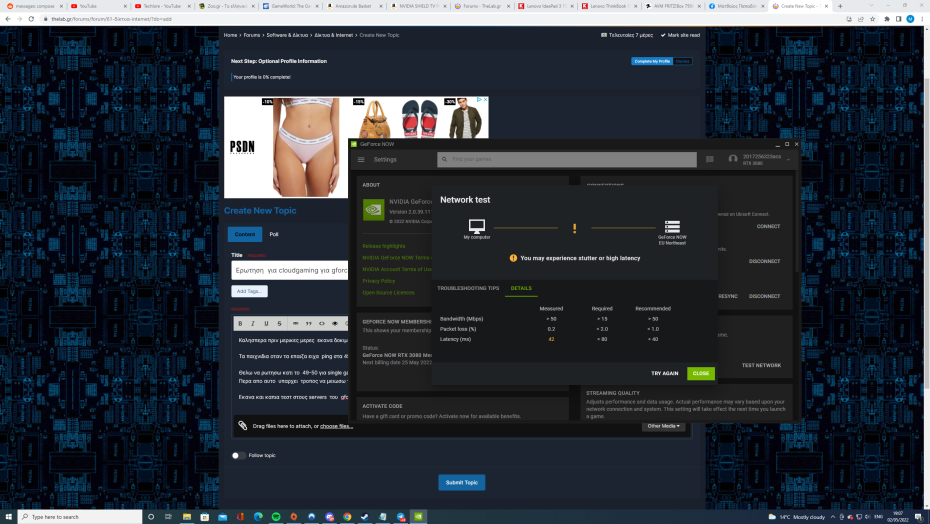This screenshot has height=524, width=930.
Task: Toggle bold formatting in forum editor
Action: [240, 324]
